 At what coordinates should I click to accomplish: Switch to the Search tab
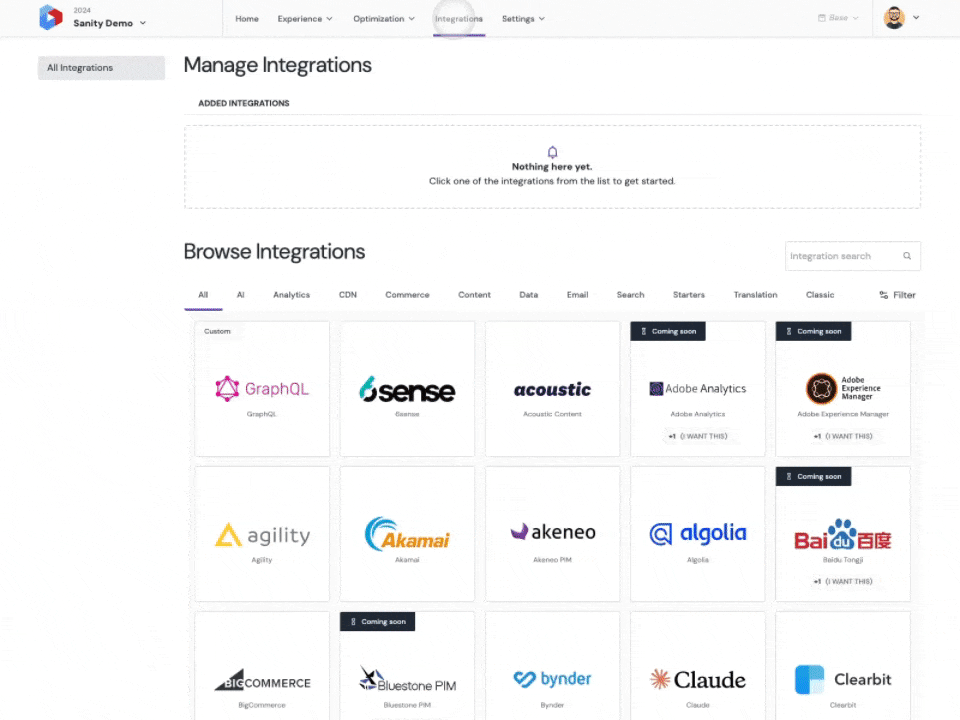[x=631, y=295]
